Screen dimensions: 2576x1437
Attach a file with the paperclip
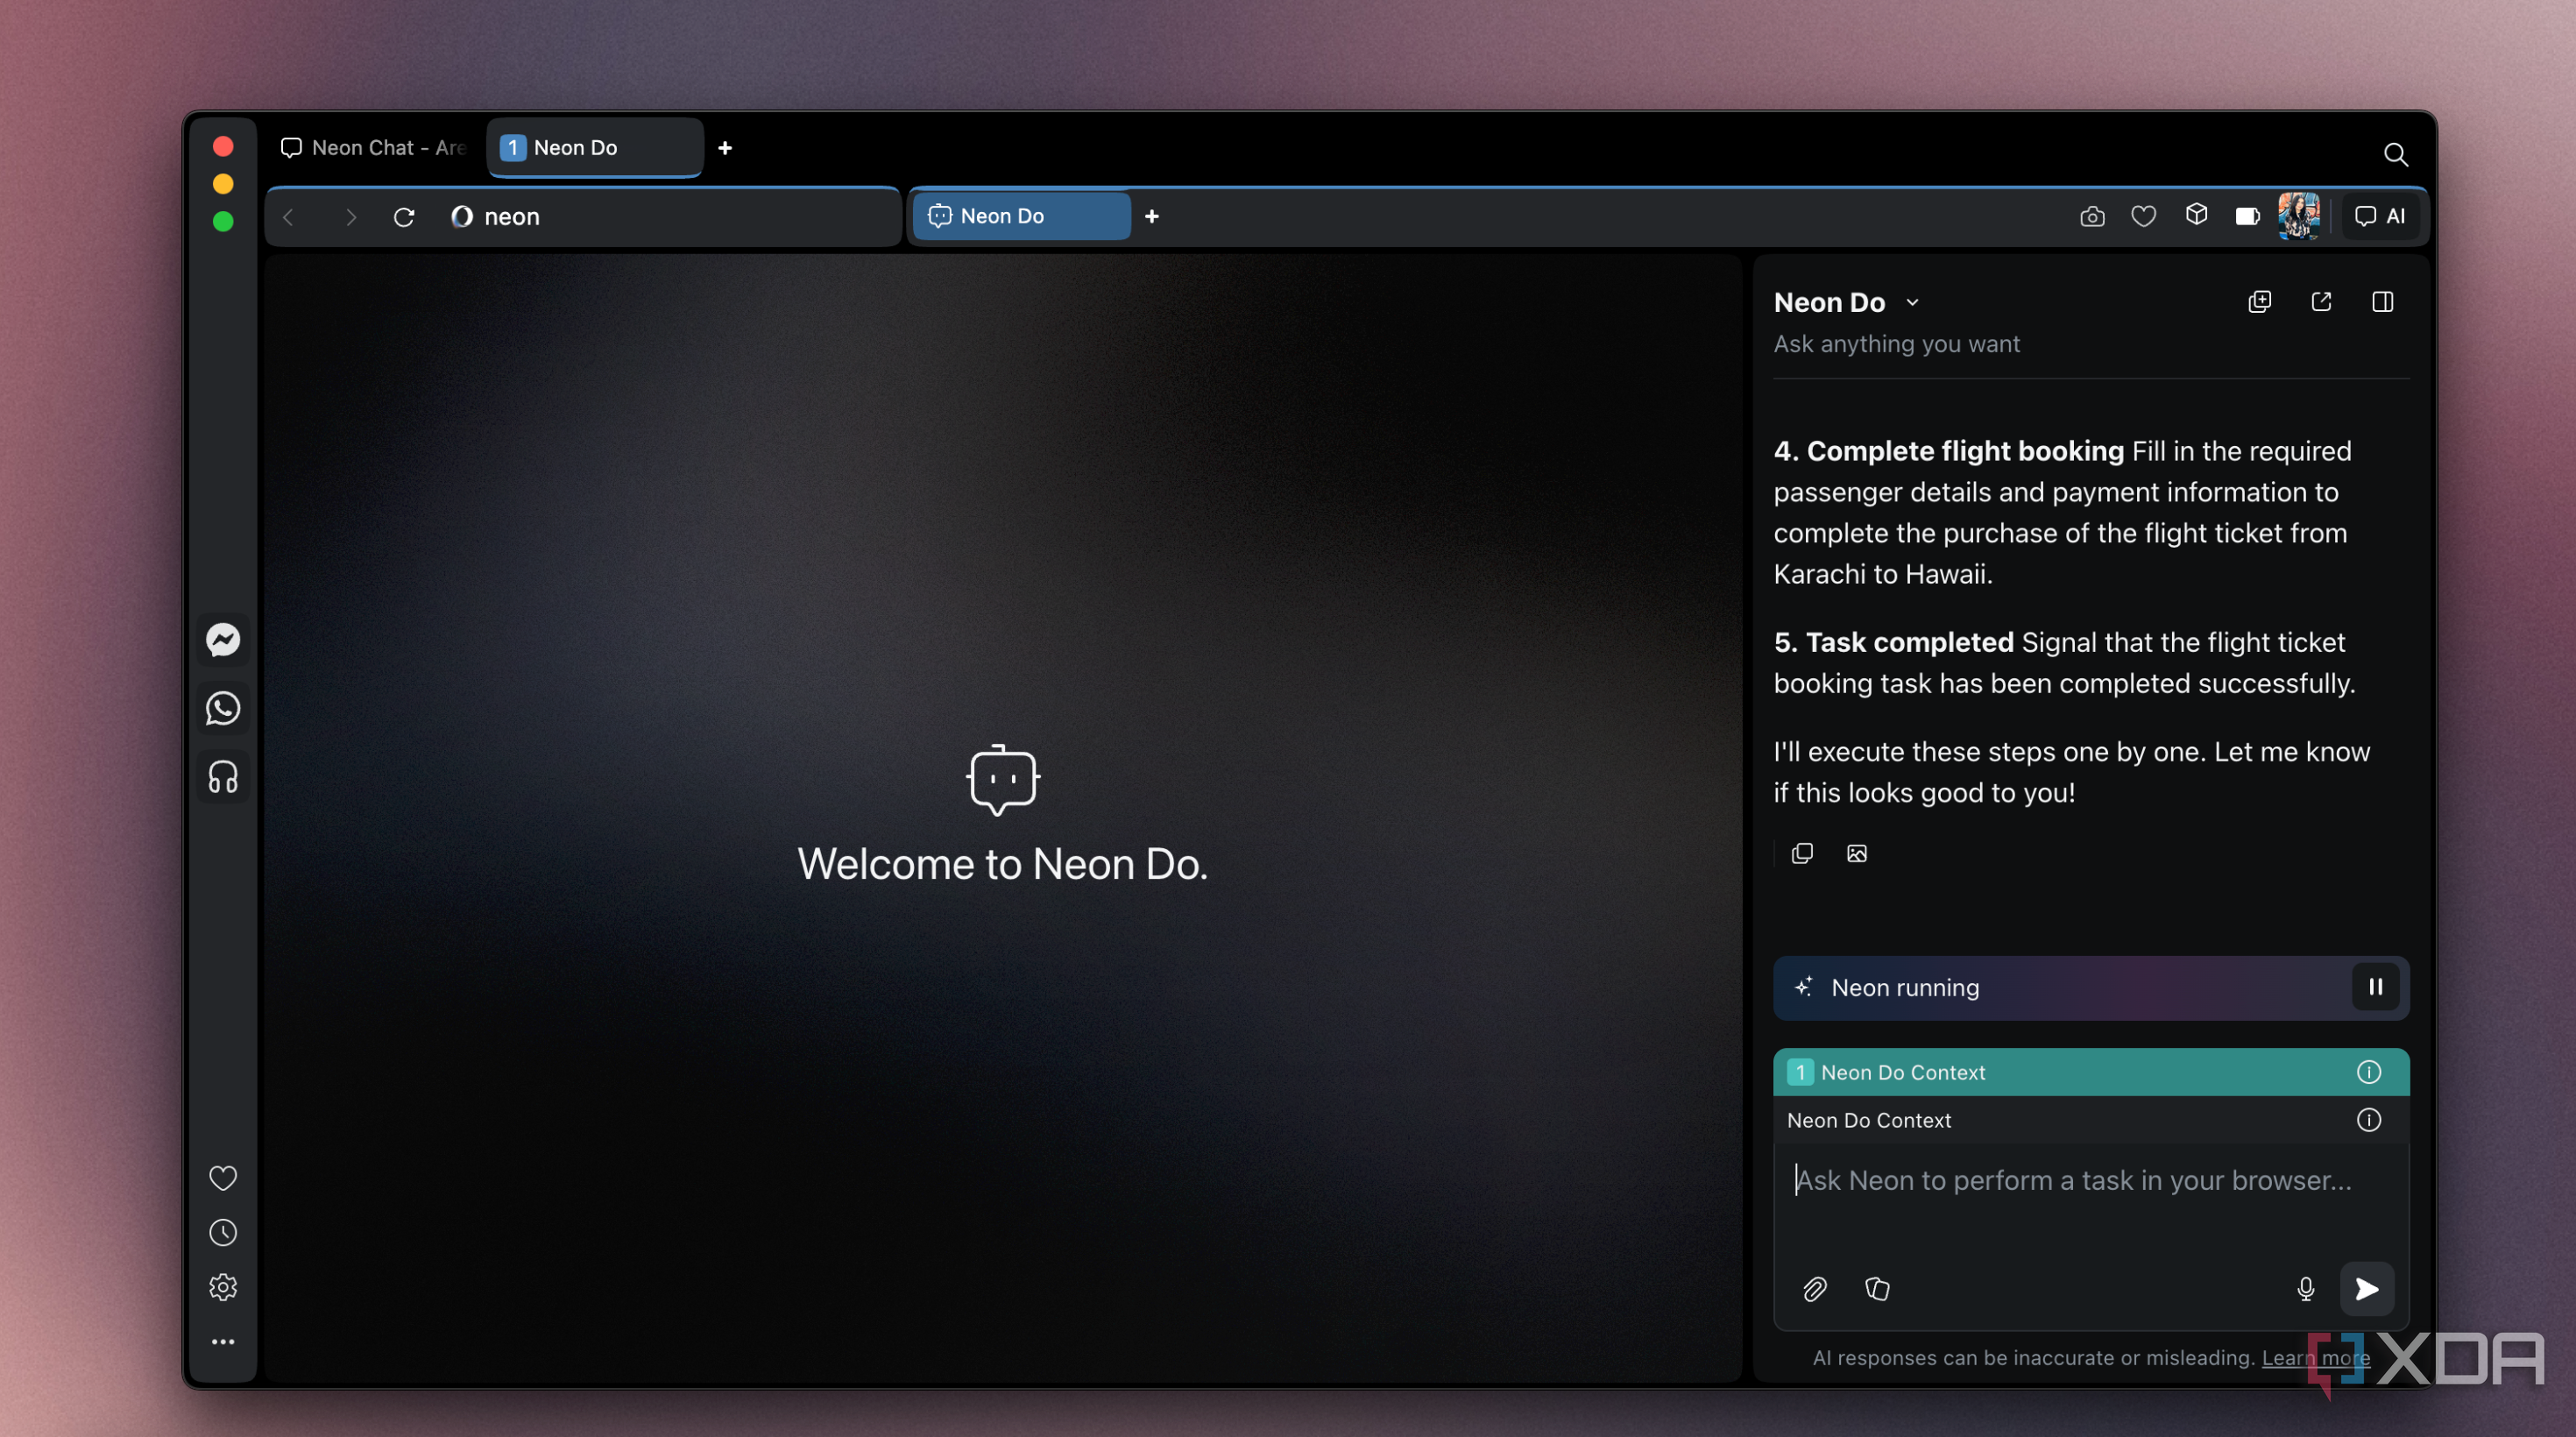click(x=1814, y=1289)
